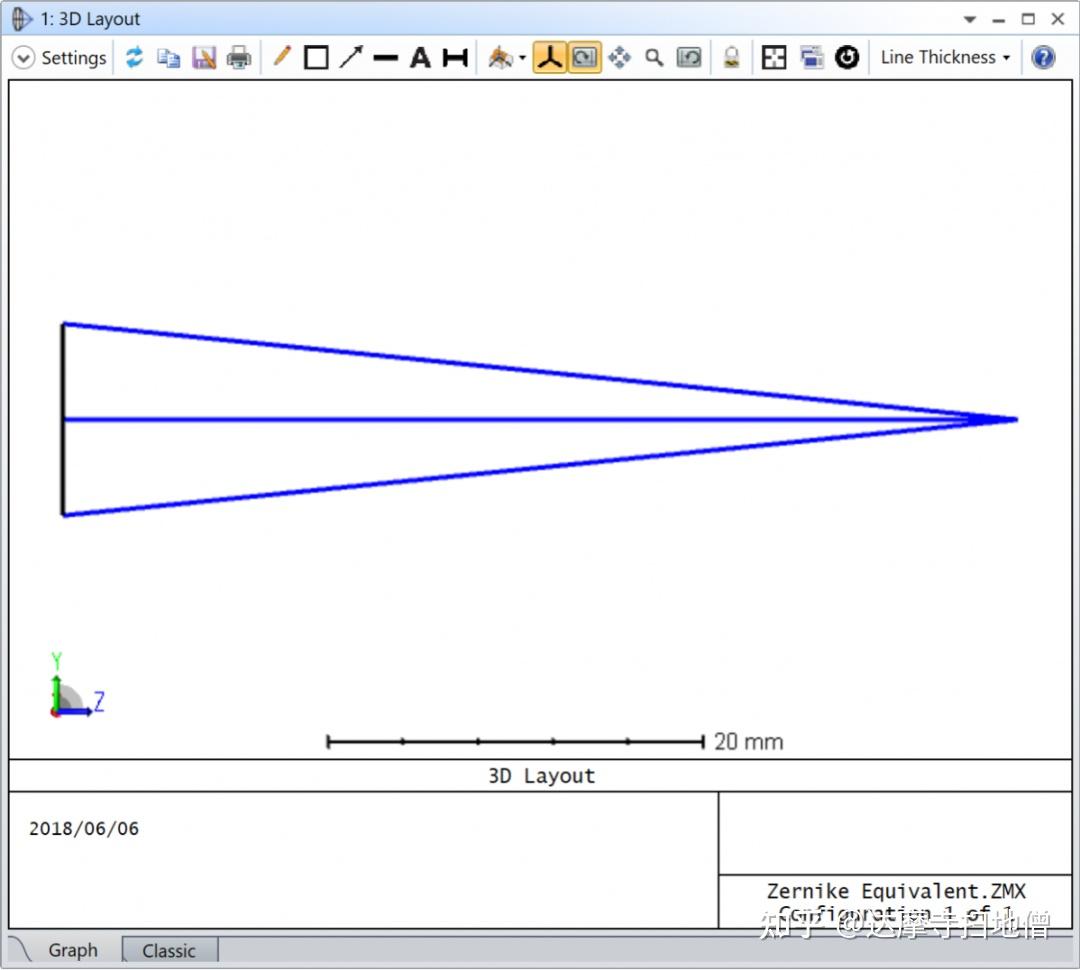Save the layout as an image
1080x970 pixels.
coord(204,57)
